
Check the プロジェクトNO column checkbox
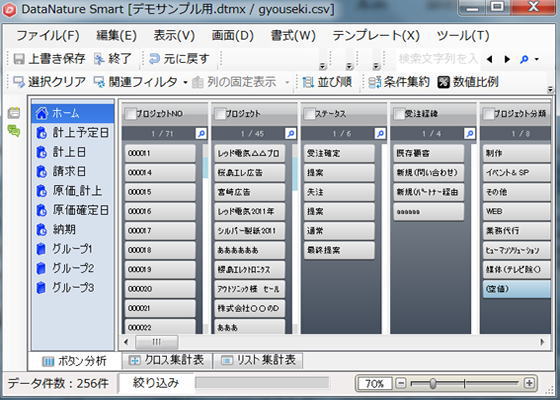click(130, 114)
